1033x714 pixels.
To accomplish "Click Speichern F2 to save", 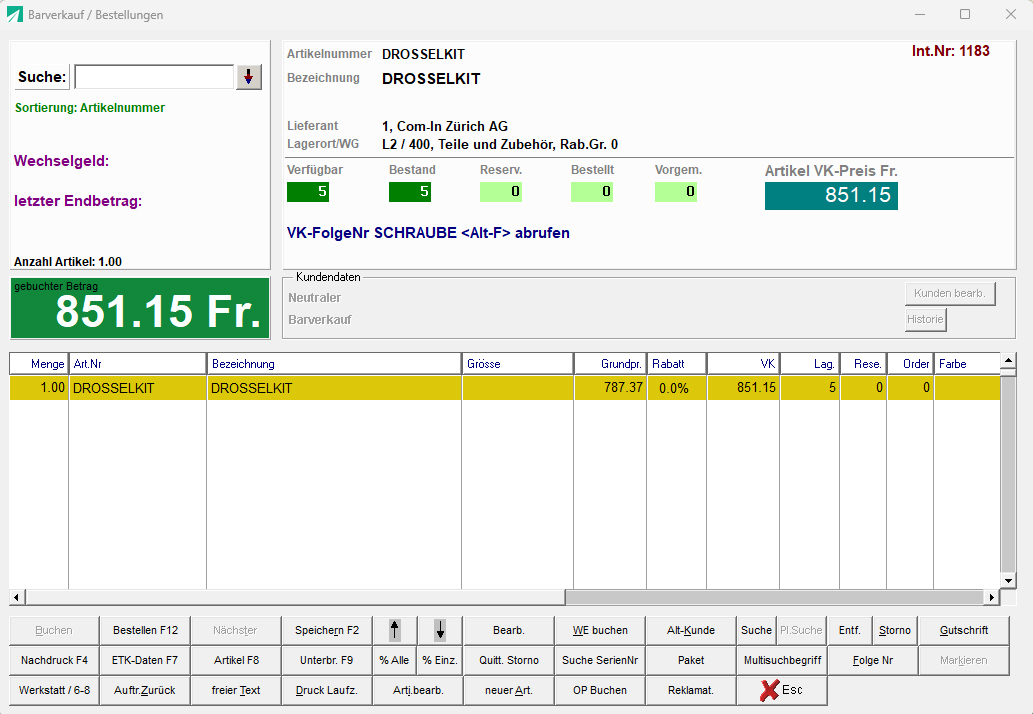I will click(x=327, y=630).
